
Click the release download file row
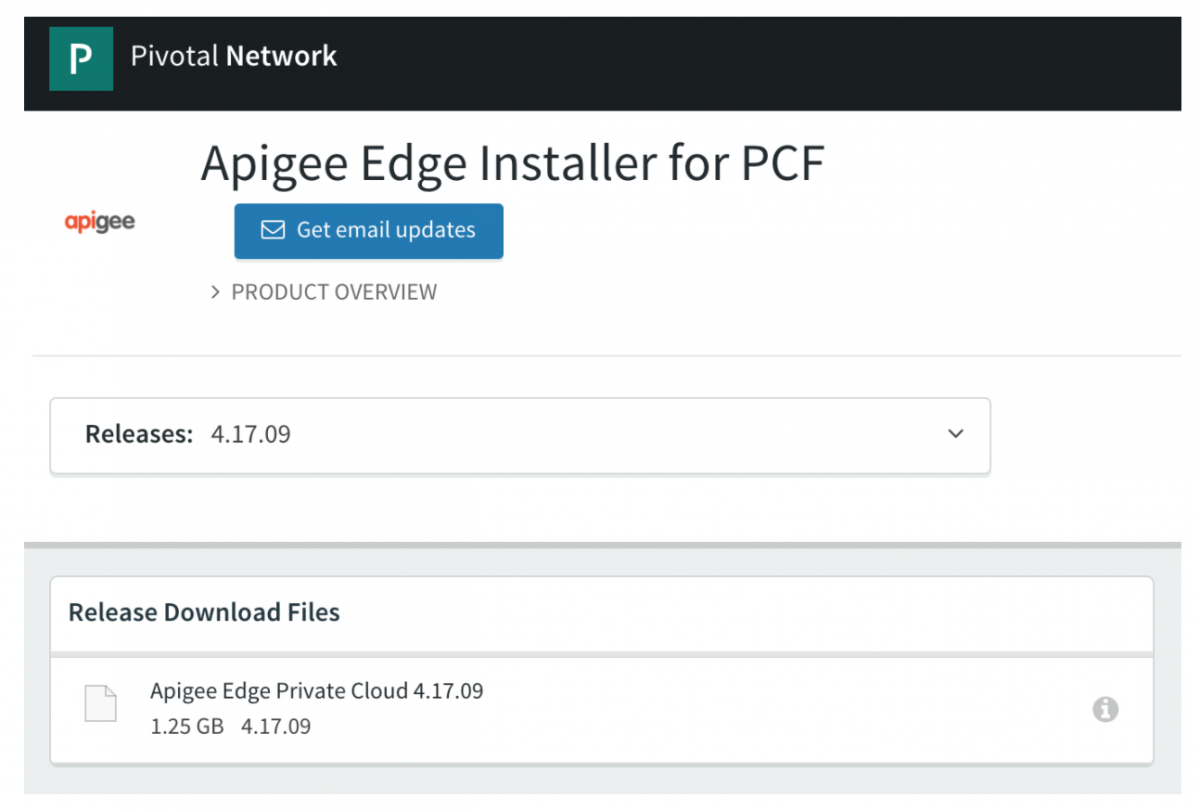[600, 708]
